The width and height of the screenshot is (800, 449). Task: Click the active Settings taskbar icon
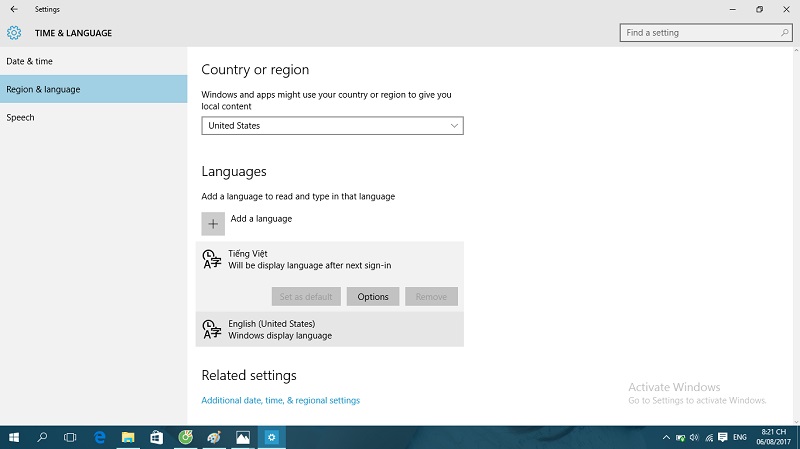pos(271,437)
